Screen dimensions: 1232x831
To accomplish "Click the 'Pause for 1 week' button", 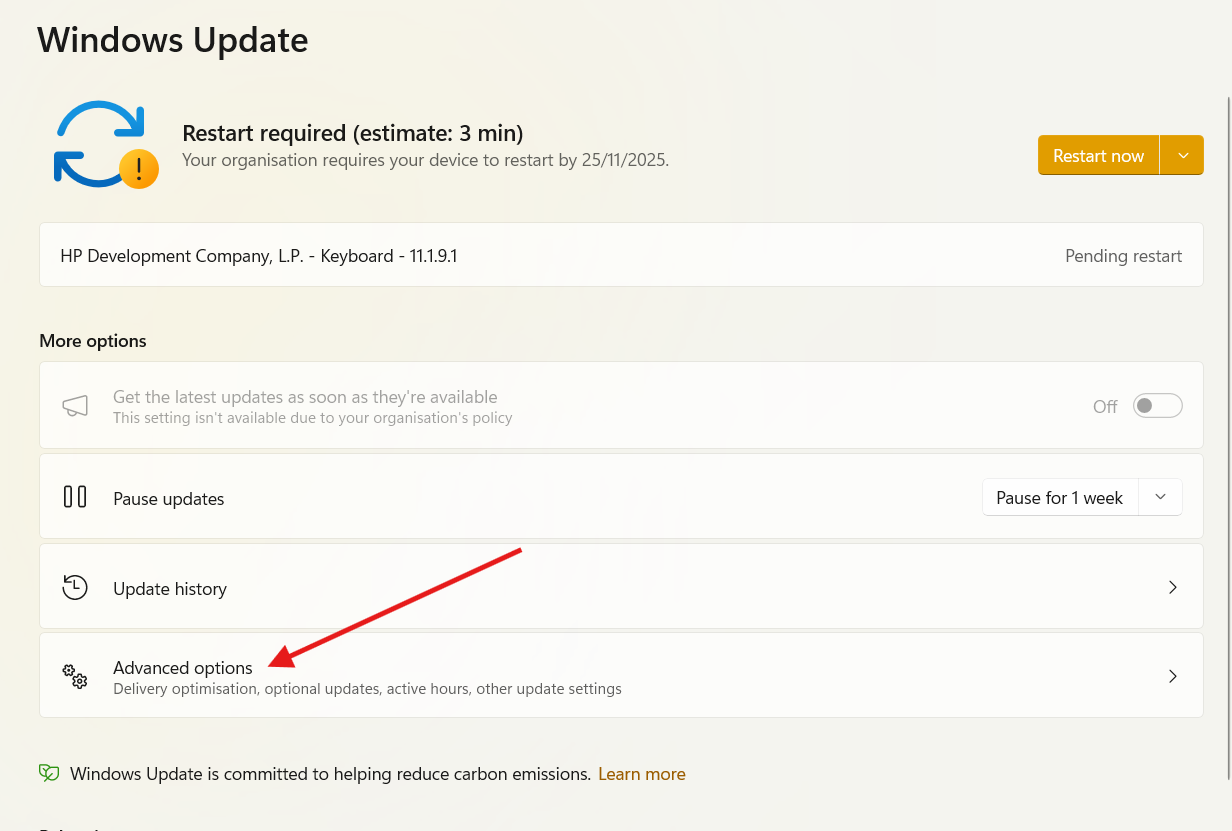I will (x=1059, y=498).
